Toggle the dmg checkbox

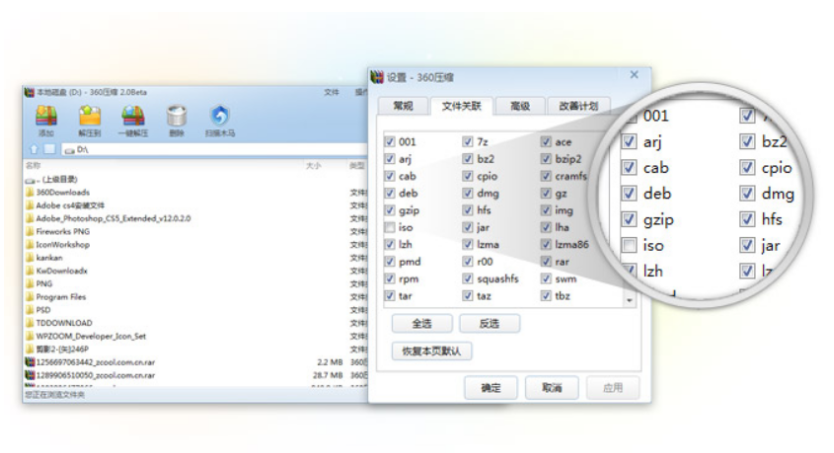[x=468, y=193]
